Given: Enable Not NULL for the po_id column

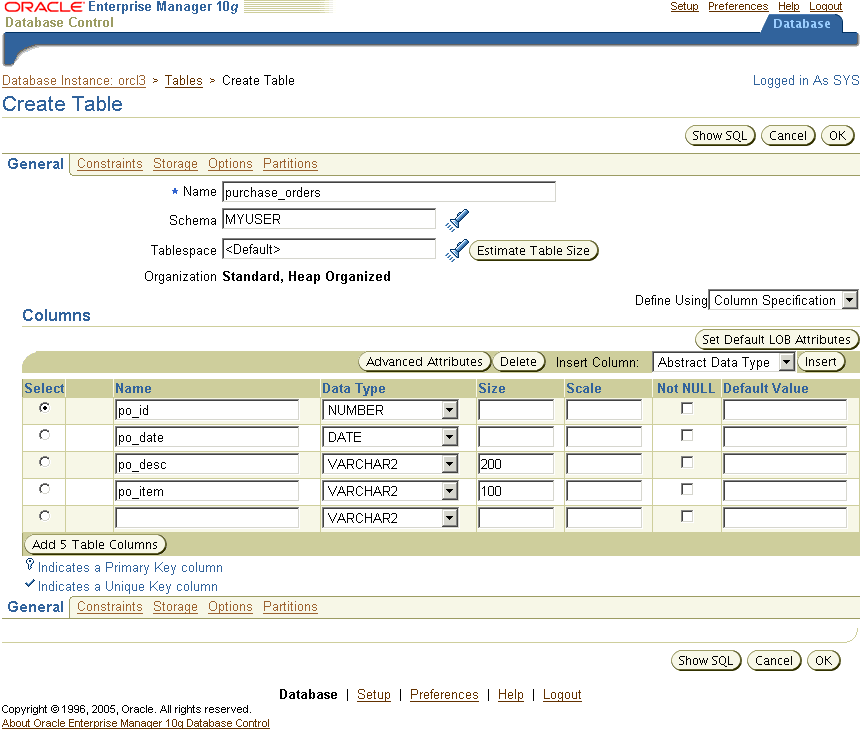Looking at the screenshot, I should point(686,409).
